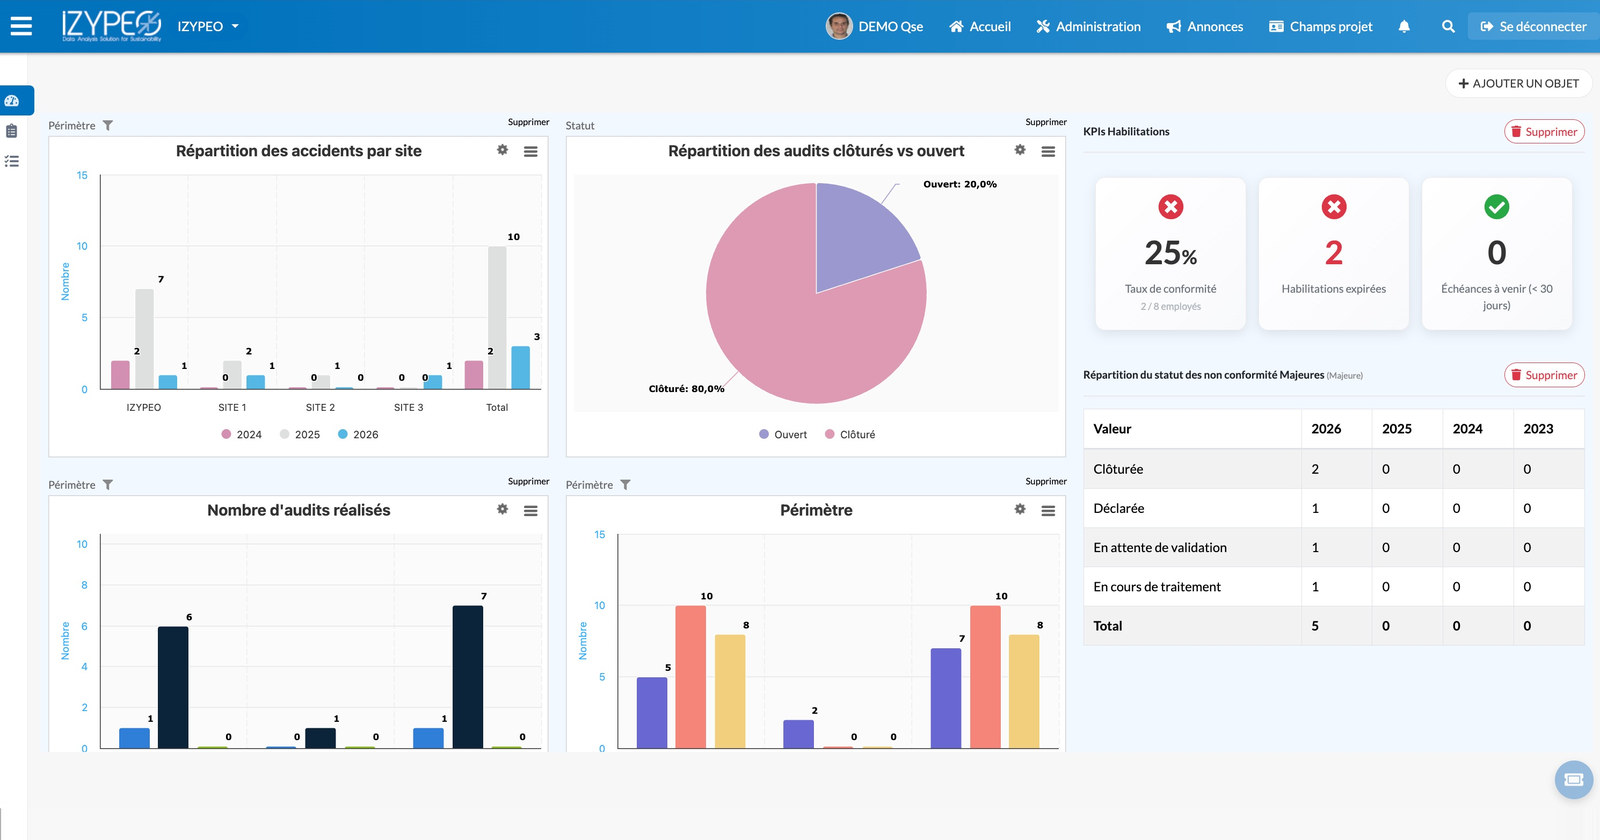Select the Clôturée table row label
The width and height of the screenshot is (1600, 840).
[x=1118, y=469]
